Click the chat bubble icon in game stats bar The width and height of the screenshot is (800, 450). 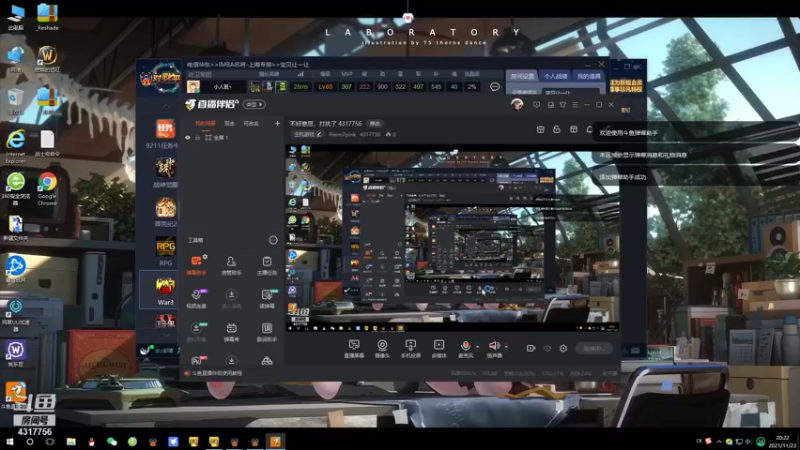point(494,87)
